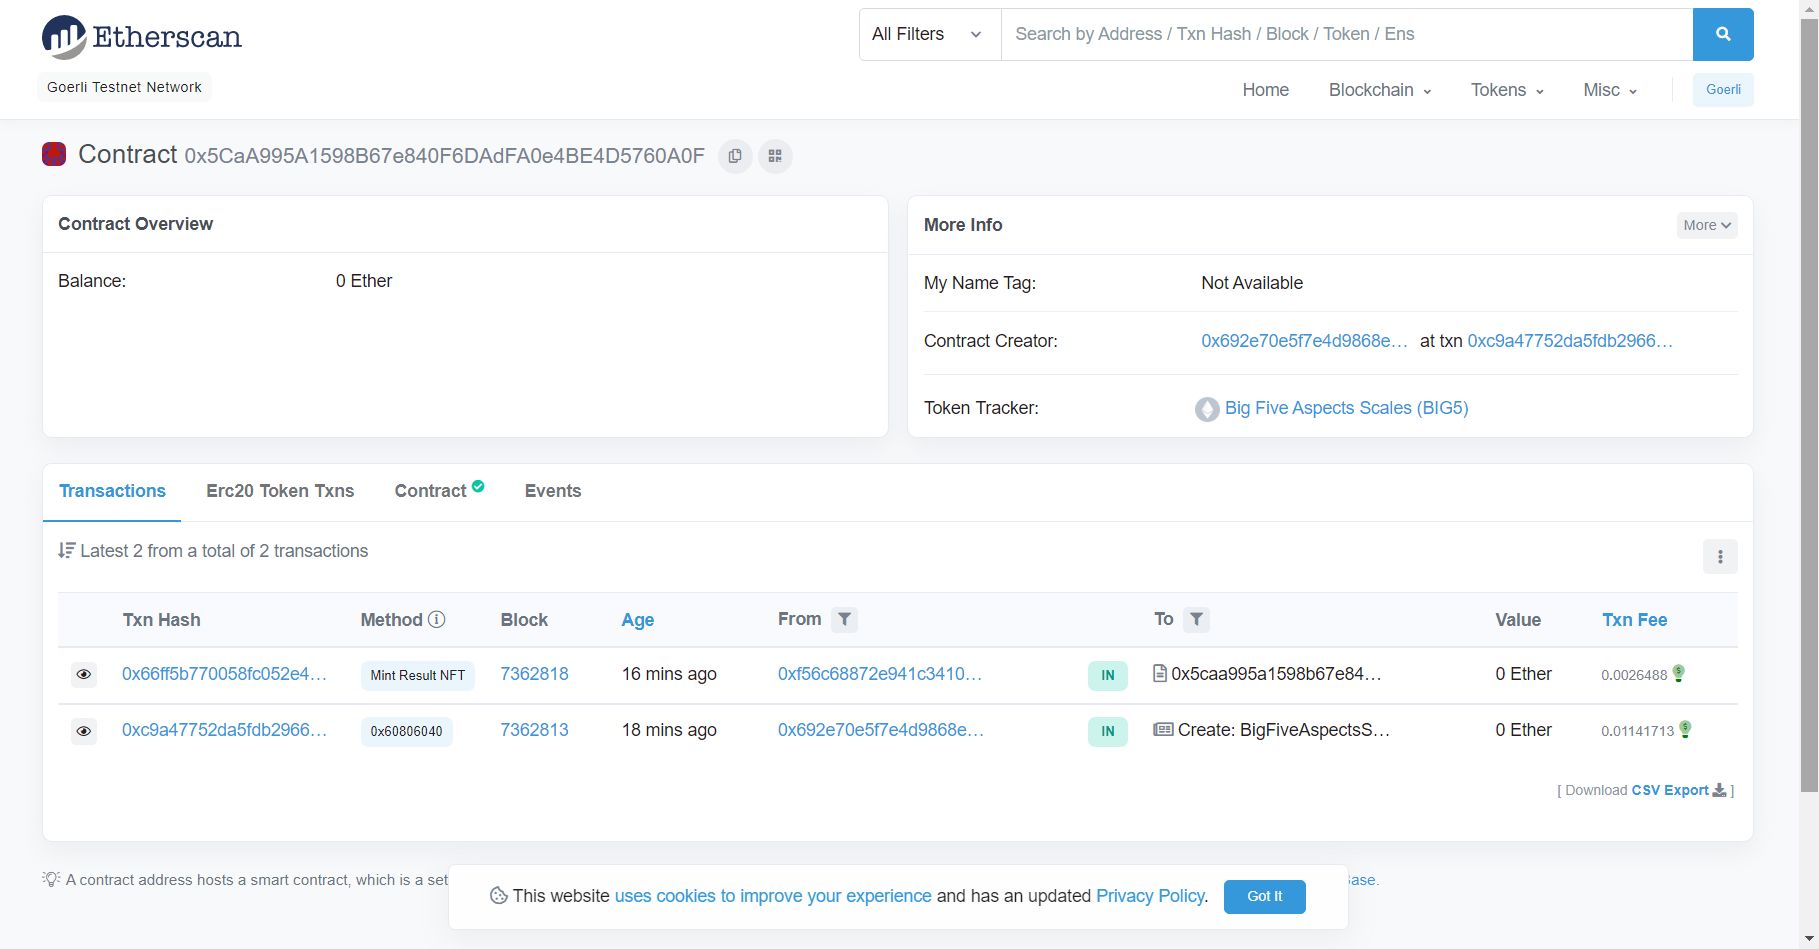Viewport: 1819px width, 949px height.
Task: Click CSV Export link
Action: click(x=1670, y=790)
